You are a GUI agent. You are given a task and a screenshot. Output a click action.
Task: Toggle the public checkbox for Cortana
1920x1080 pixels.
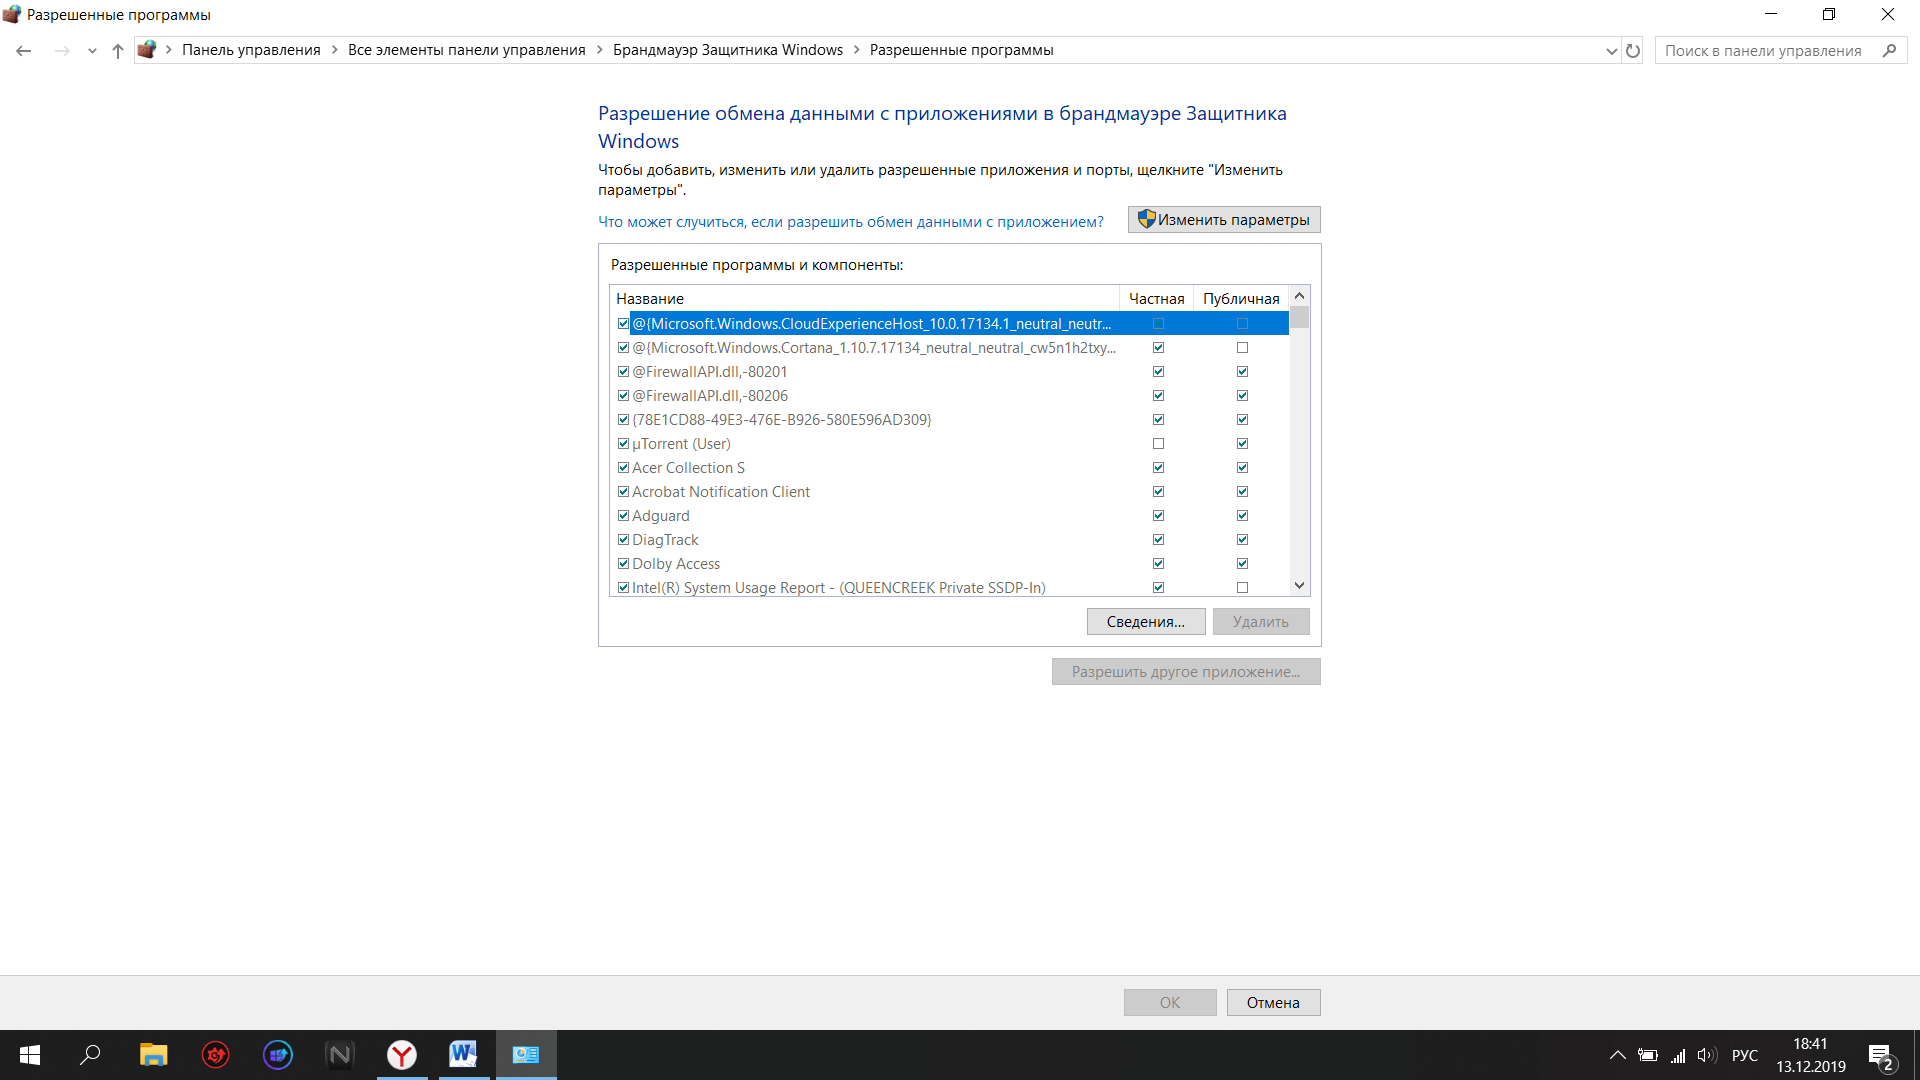click(1242, 348)
